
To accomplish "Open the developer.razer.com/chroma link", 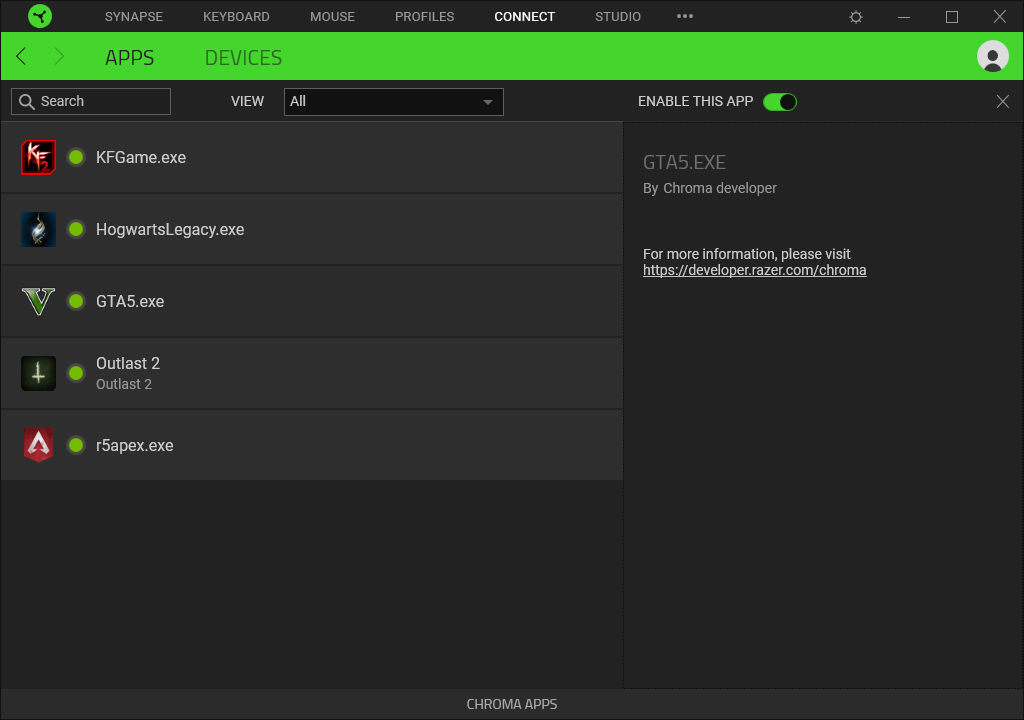I will tap(754, 270).
